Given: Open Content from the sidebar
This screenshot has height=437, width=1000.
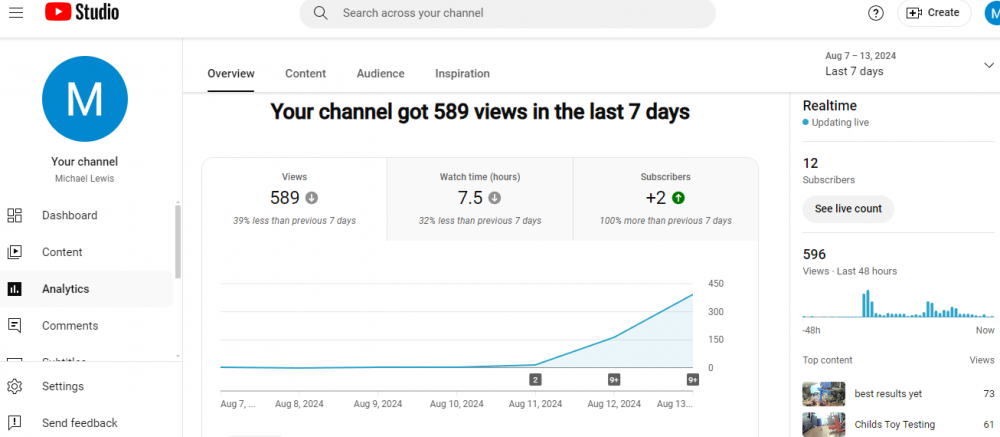Looking at the screenshot, I should coord(62,252).
